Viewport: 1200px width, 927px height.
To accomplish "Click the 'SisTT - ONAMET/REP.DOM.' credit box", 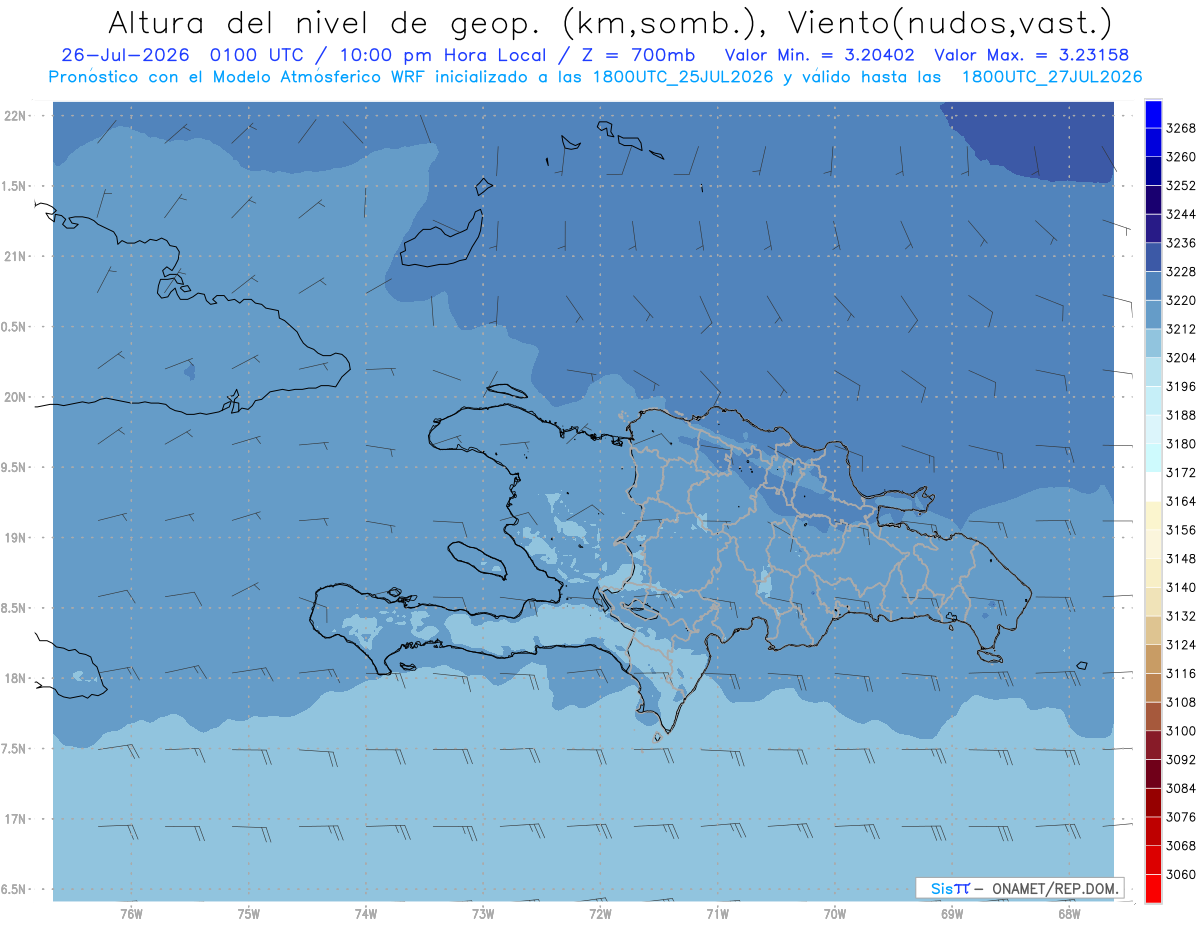I will pos(1019,888).
